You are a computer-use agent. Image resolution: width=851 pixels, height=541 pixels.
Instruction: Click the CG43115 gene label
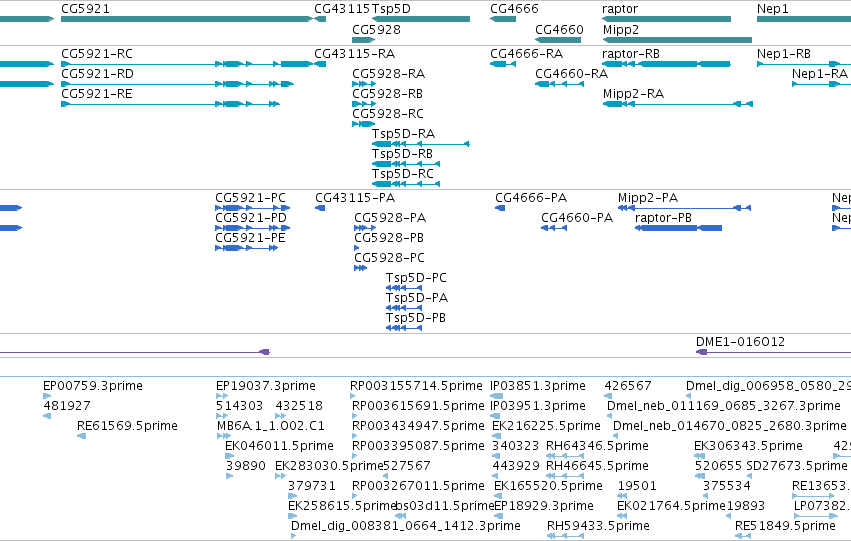click(342, 9)
